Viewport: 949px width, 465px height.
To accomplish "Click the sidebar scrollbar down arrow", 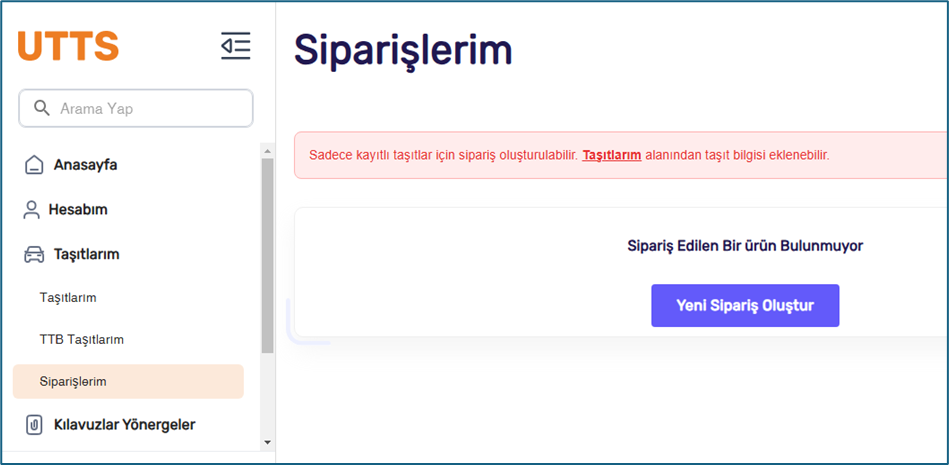I will 268,443.
